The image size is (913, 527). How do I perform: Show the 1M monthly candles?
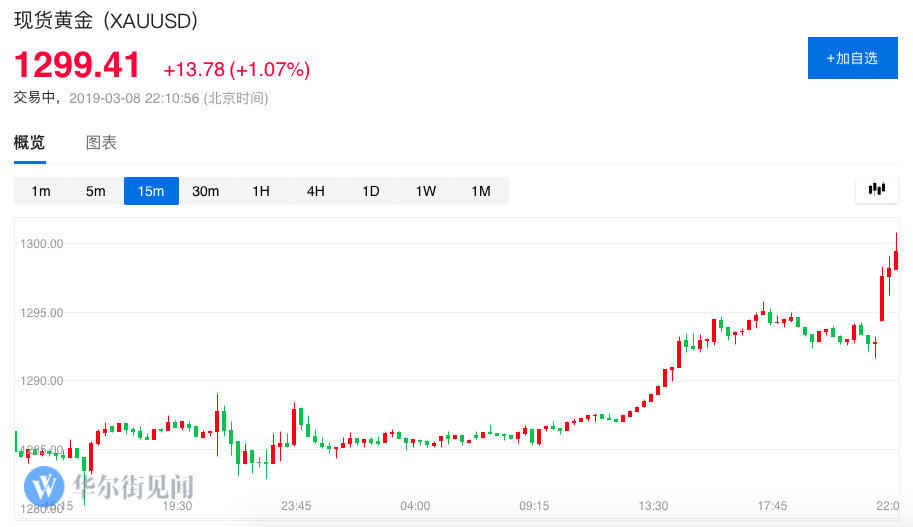[x=481, y=191]
